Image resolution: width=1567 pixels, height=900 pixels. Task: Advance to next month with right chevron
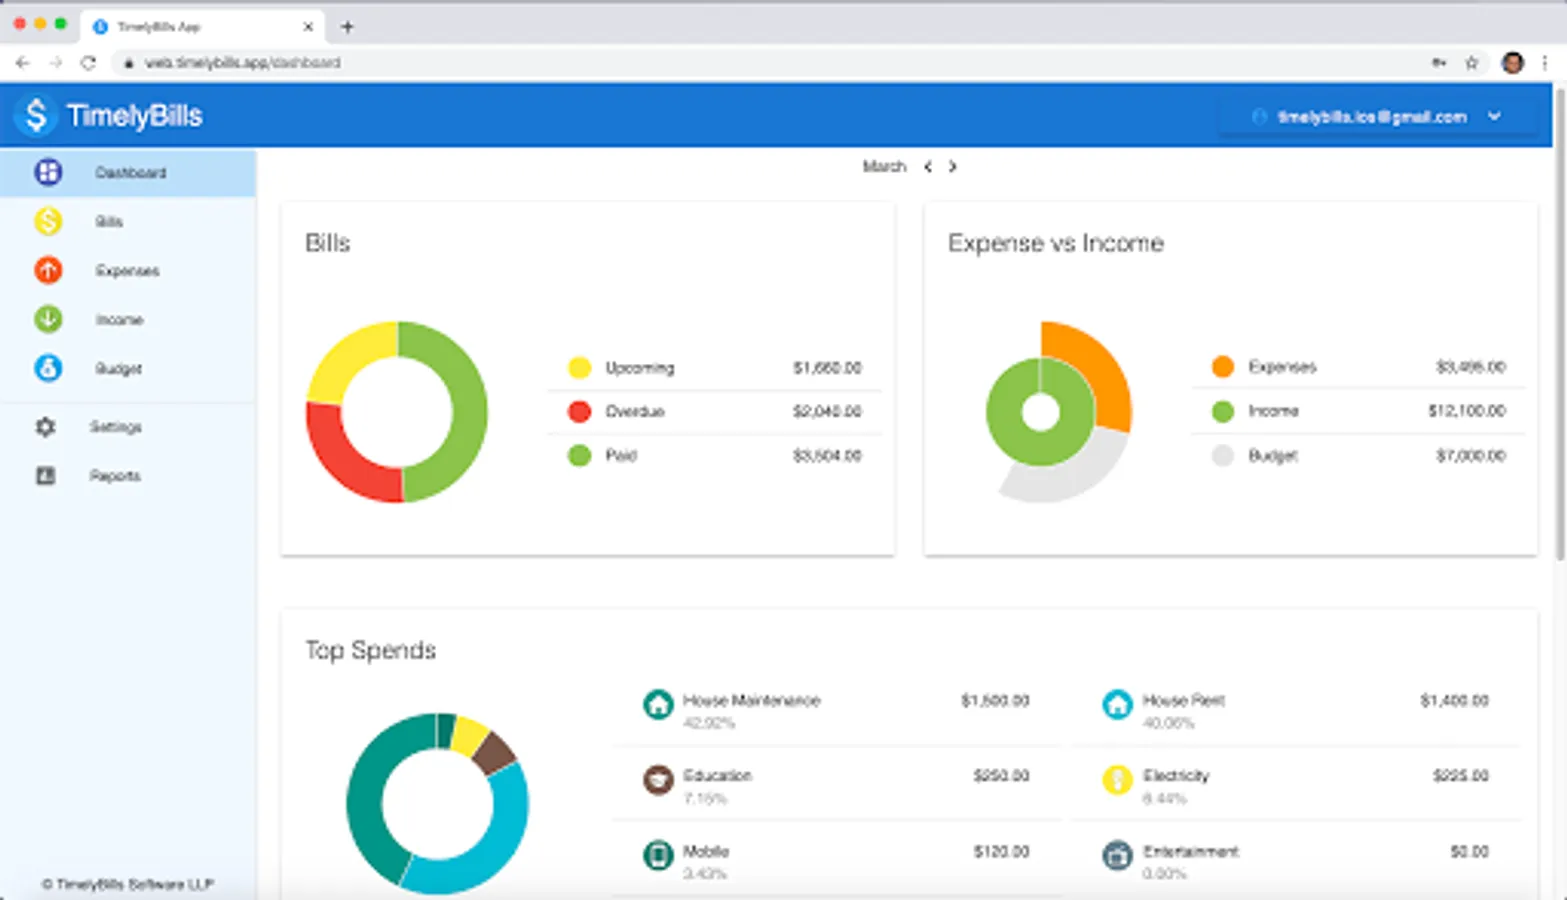(x=952, y=167)
